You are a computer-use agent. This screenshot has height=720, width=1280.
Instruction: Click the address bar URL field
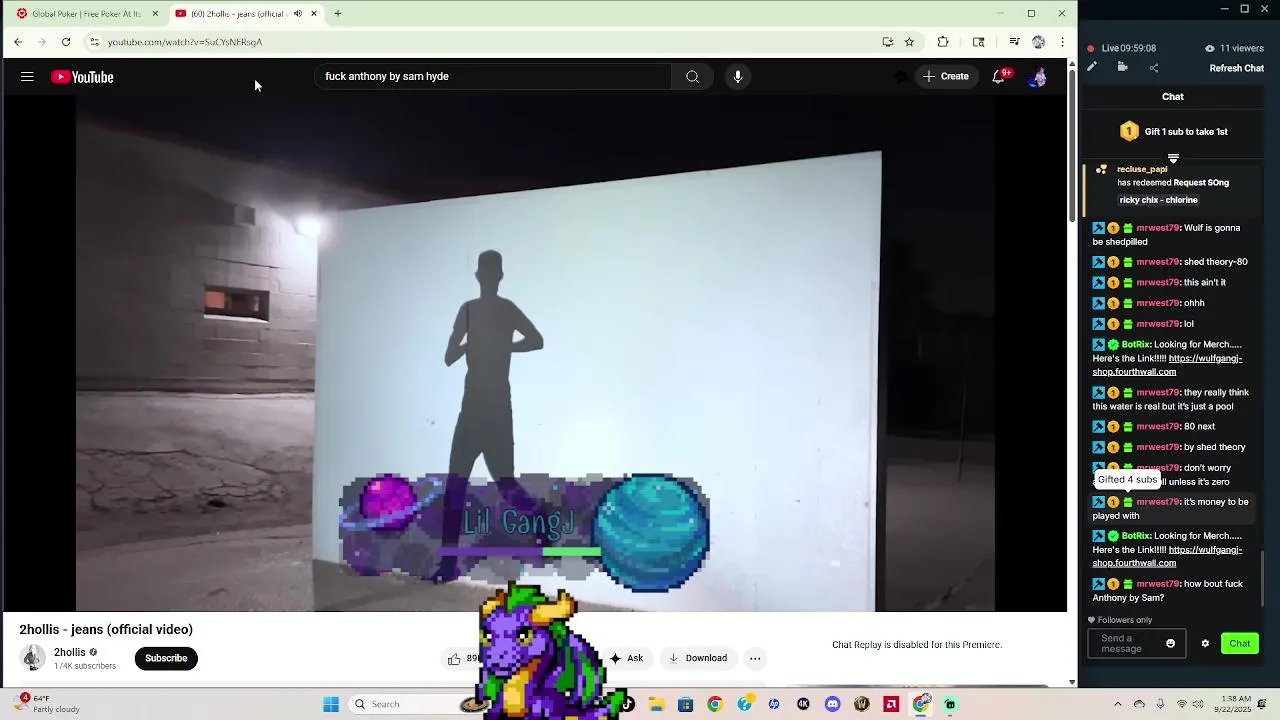click(x=480, y=42)
